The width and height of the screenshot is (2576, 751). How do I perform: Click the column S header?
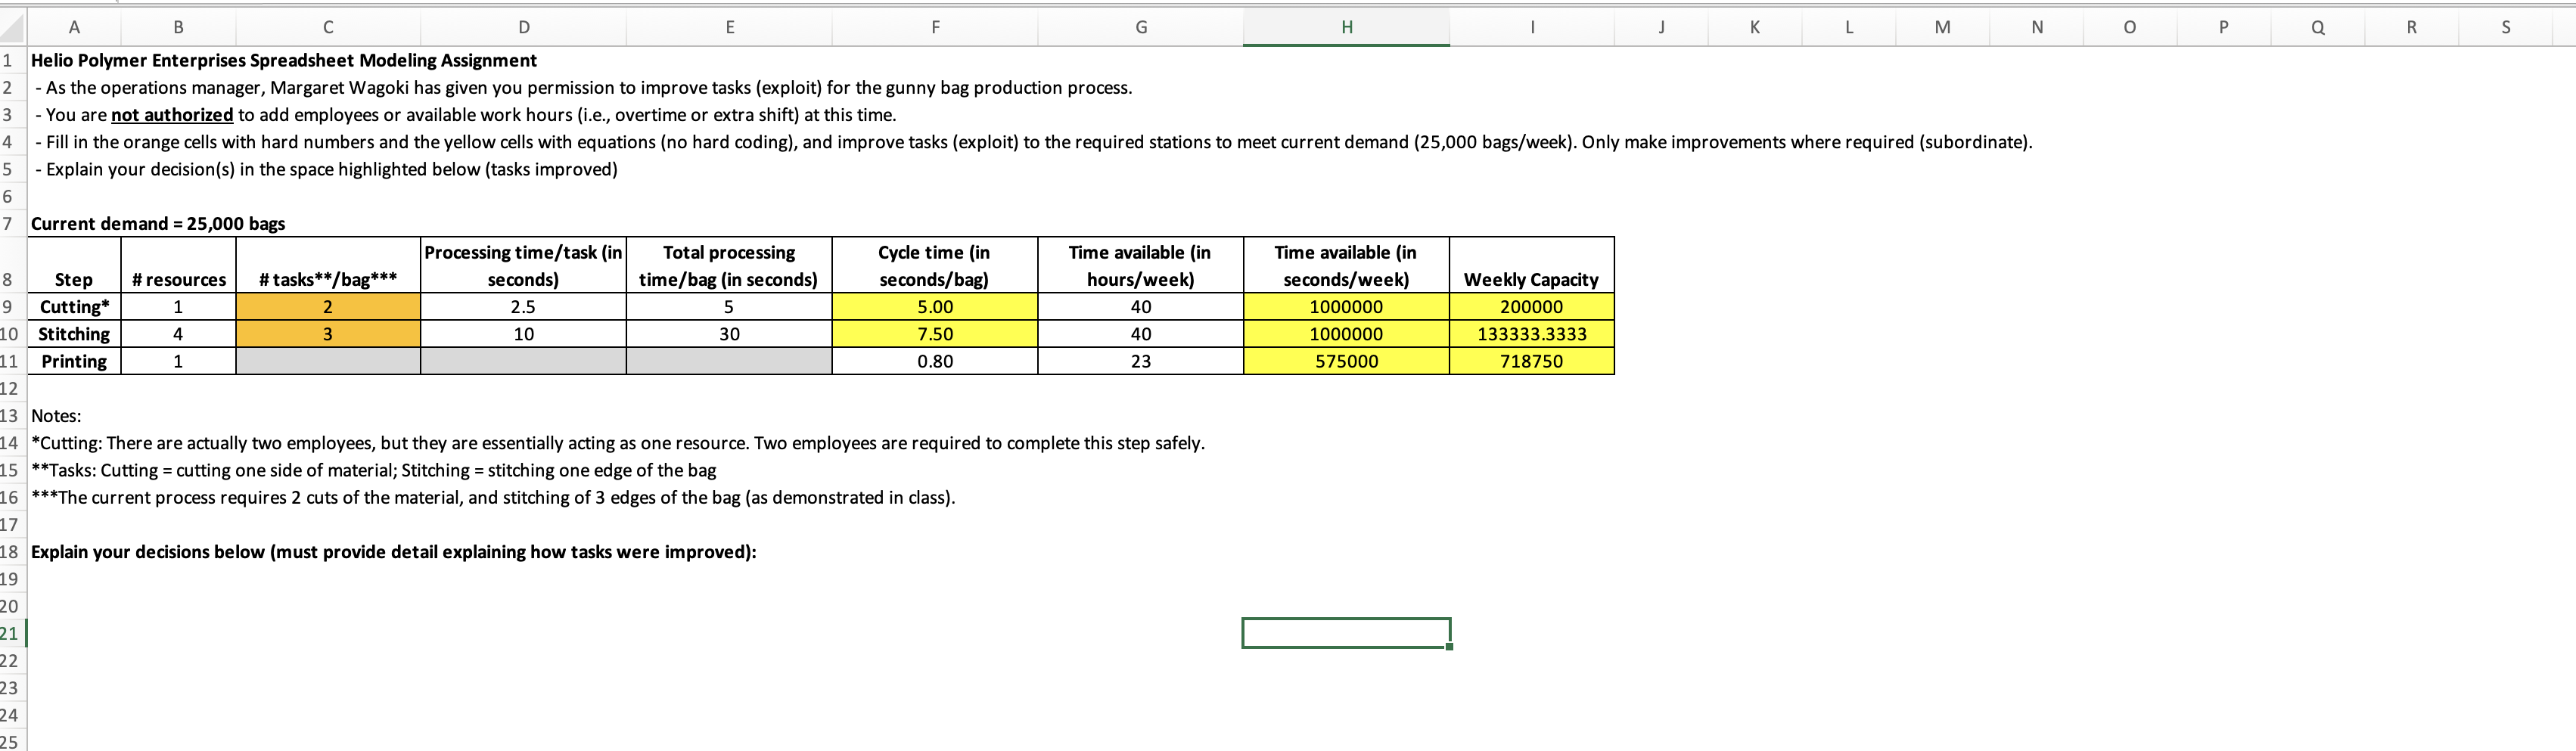tap(2505, 27)
